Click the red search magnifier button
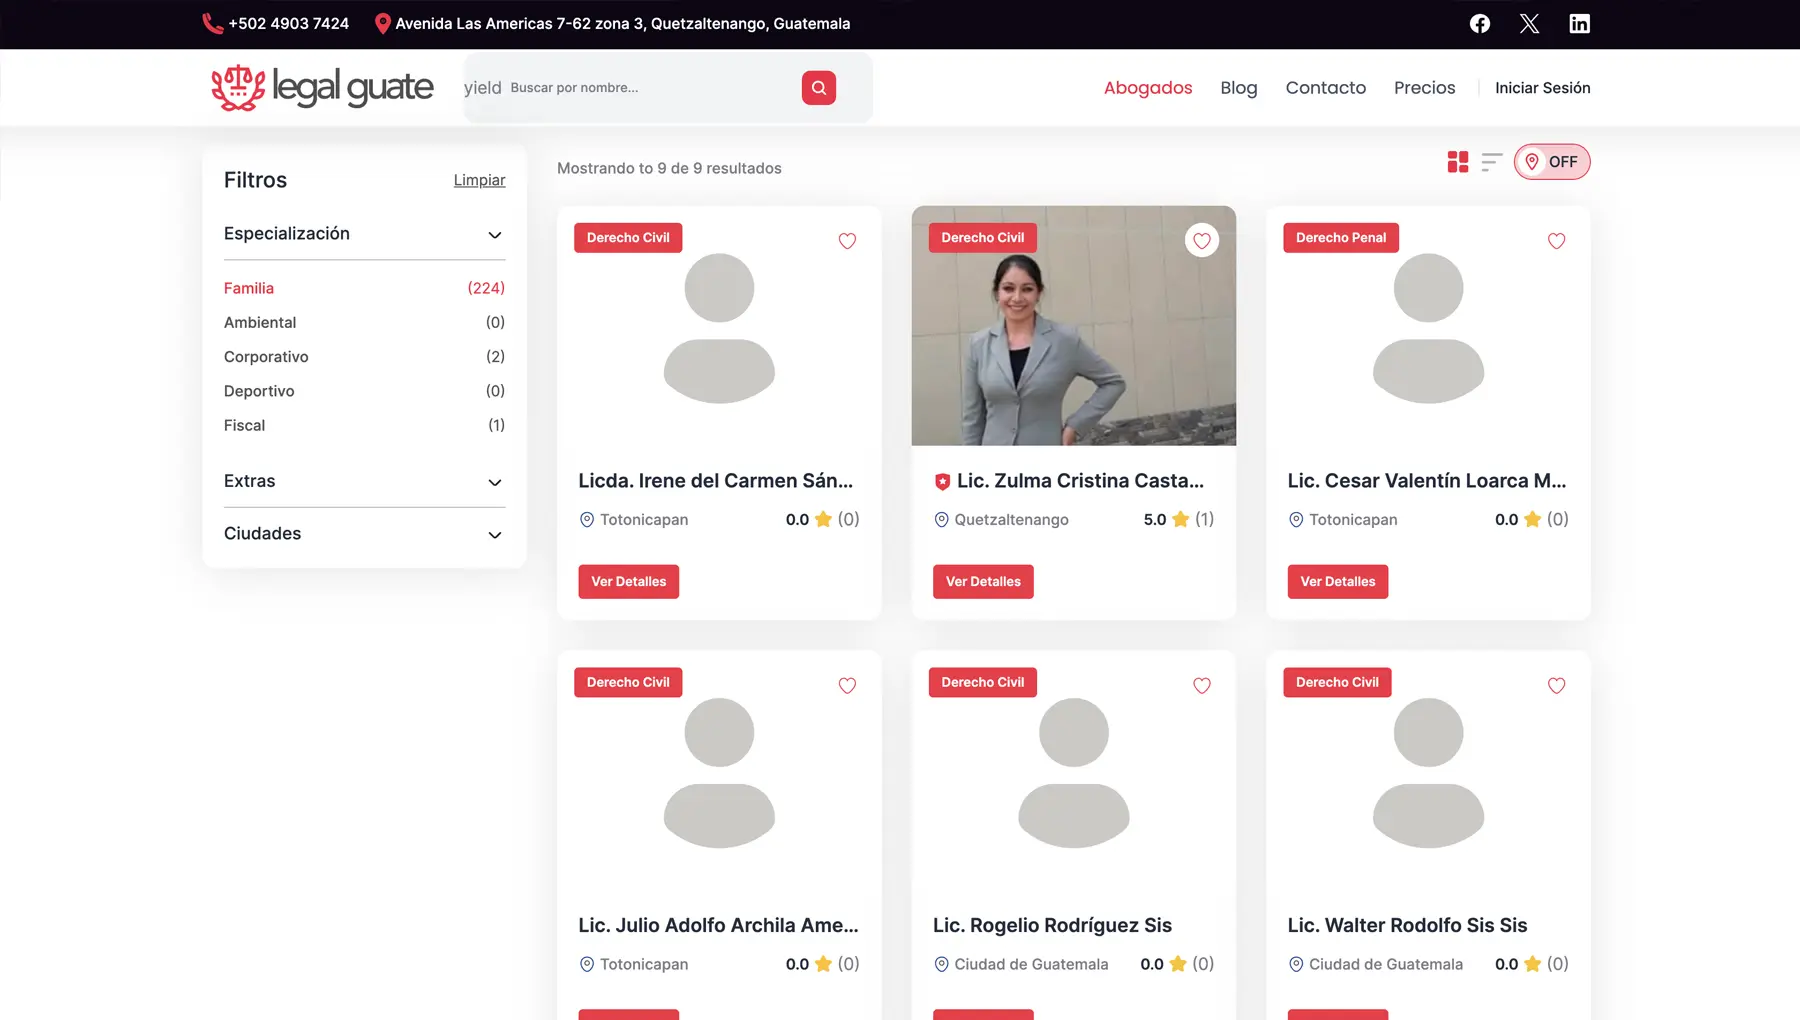Viewport: 1800px width, 1020px height. point(818,88)
